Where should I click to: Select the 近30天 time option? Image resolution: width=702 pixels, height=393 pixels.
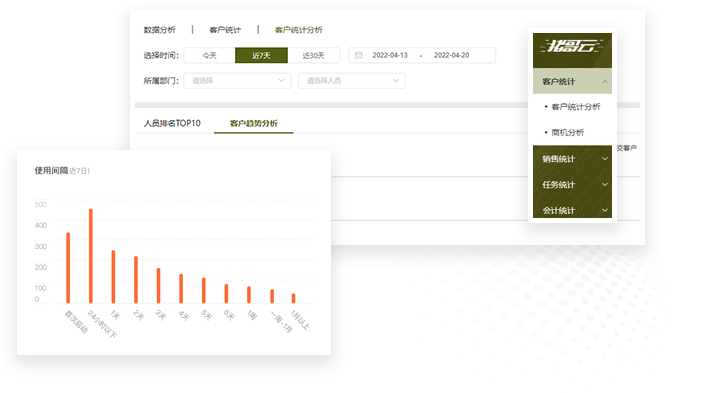[313, 55]
